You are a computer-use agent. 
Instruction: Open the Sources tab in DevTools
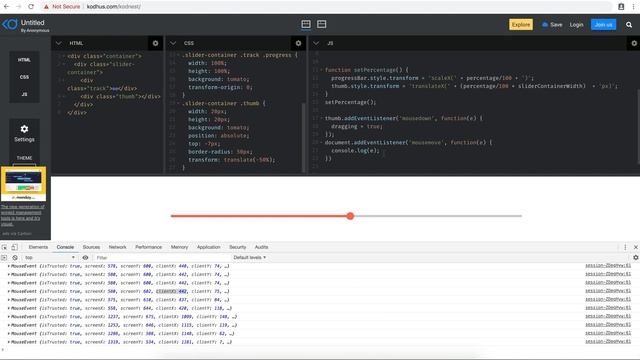(x=91, y=247)
